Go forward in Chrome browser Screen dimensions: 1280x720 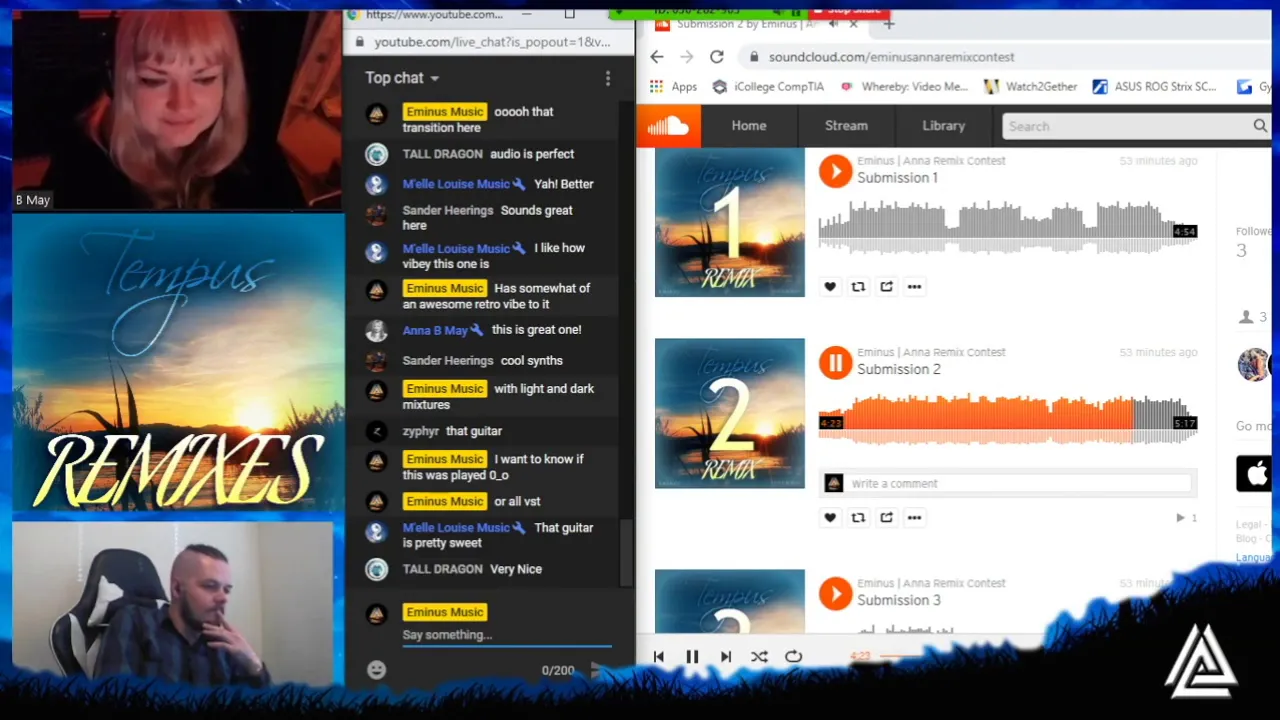pos(686,57)
